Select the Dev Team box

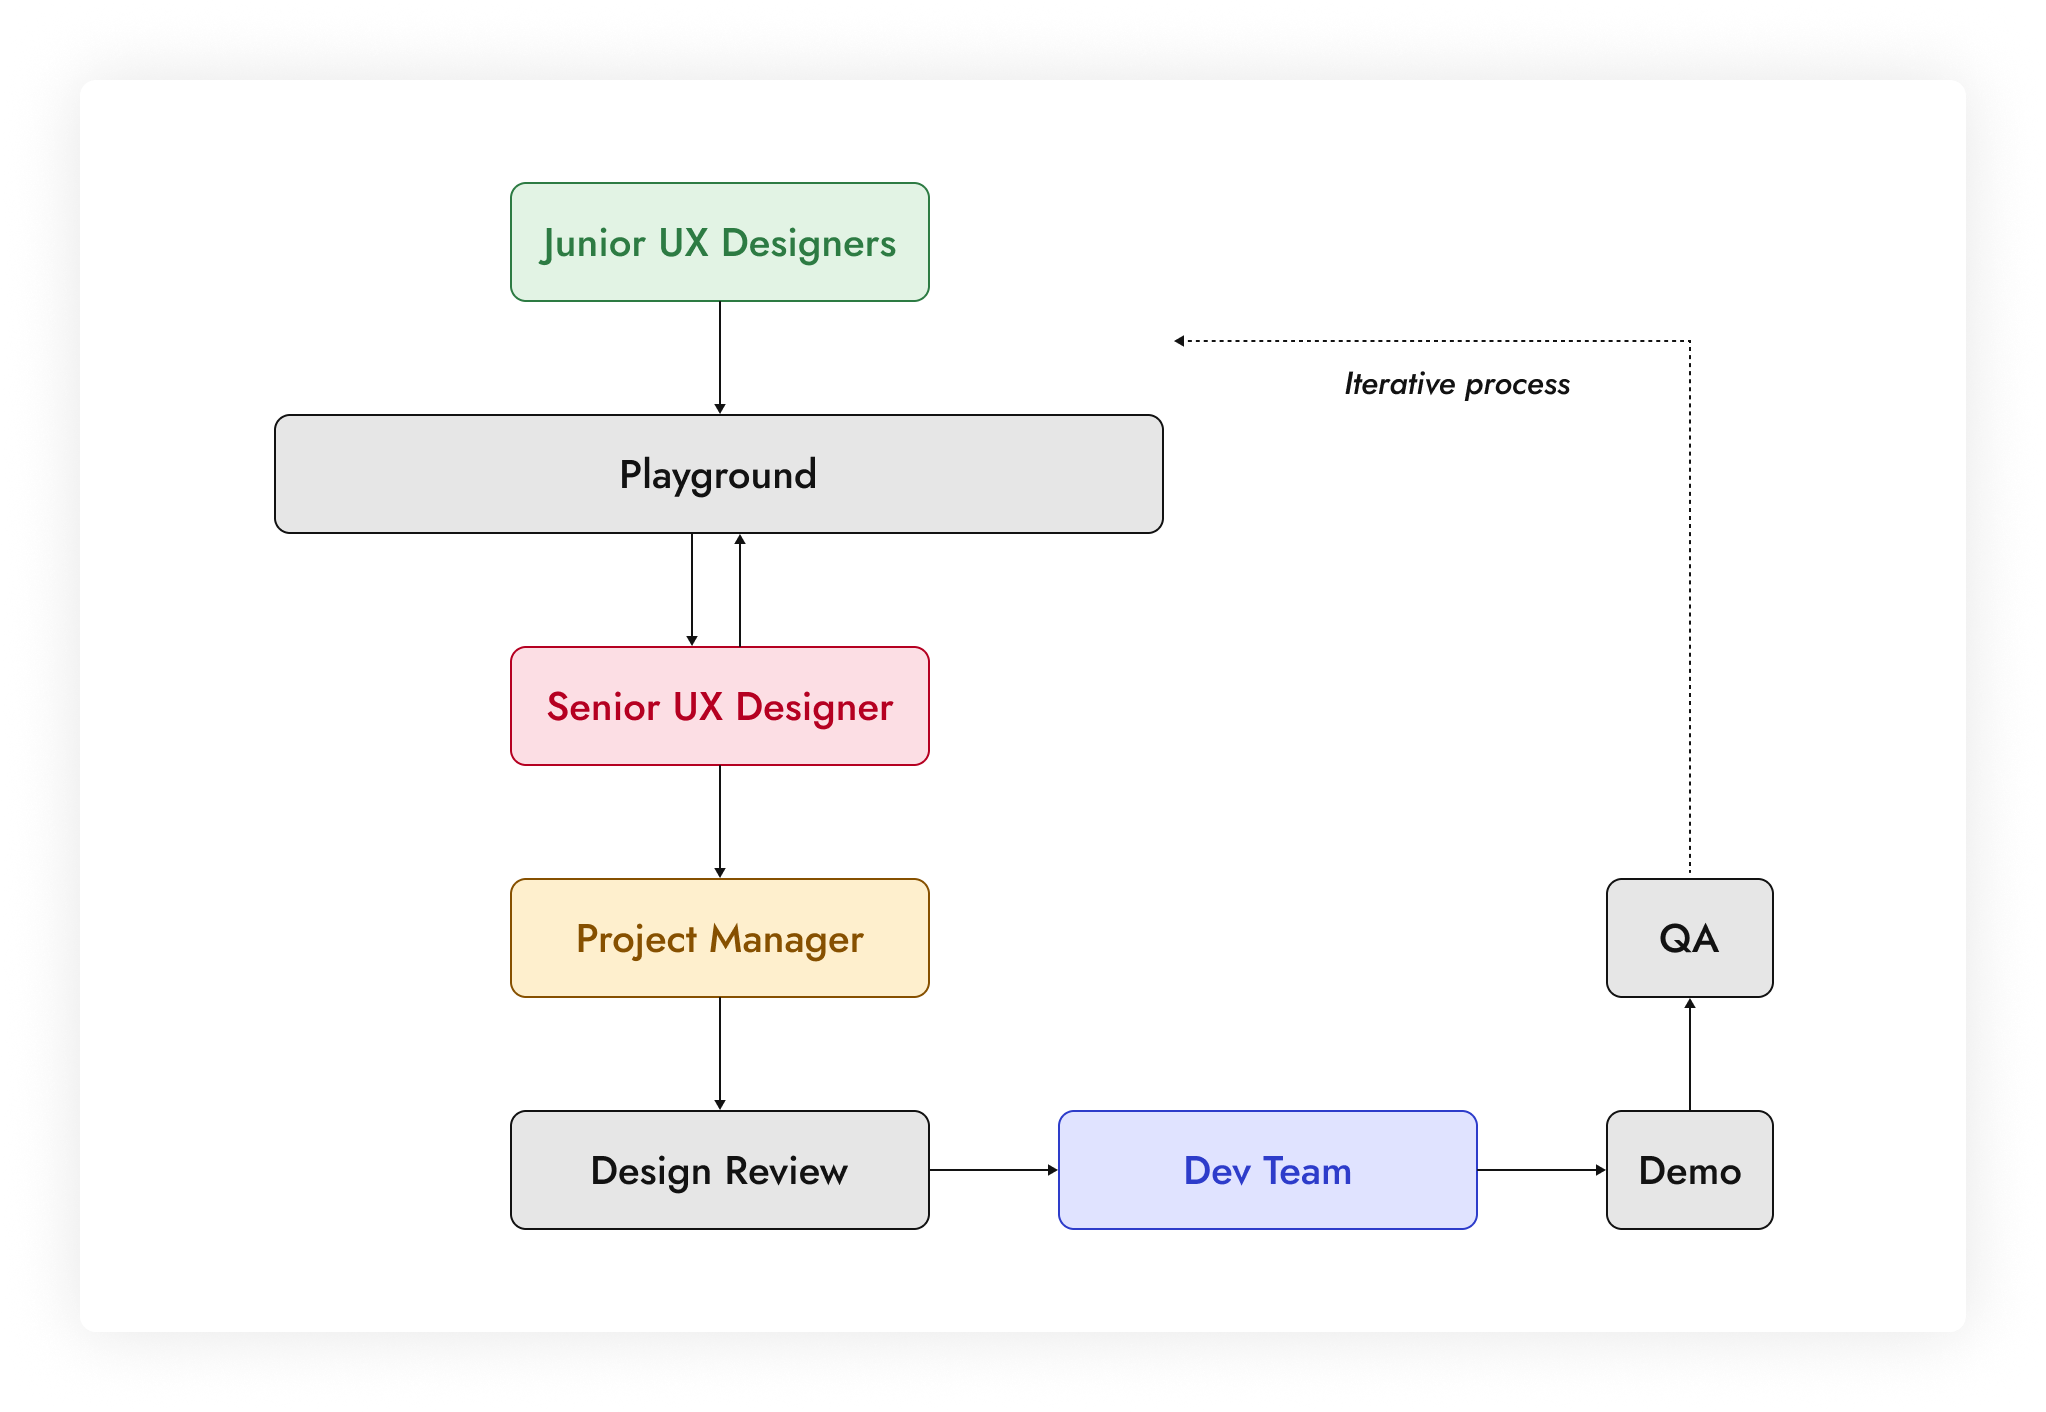pos(1267,1170)
